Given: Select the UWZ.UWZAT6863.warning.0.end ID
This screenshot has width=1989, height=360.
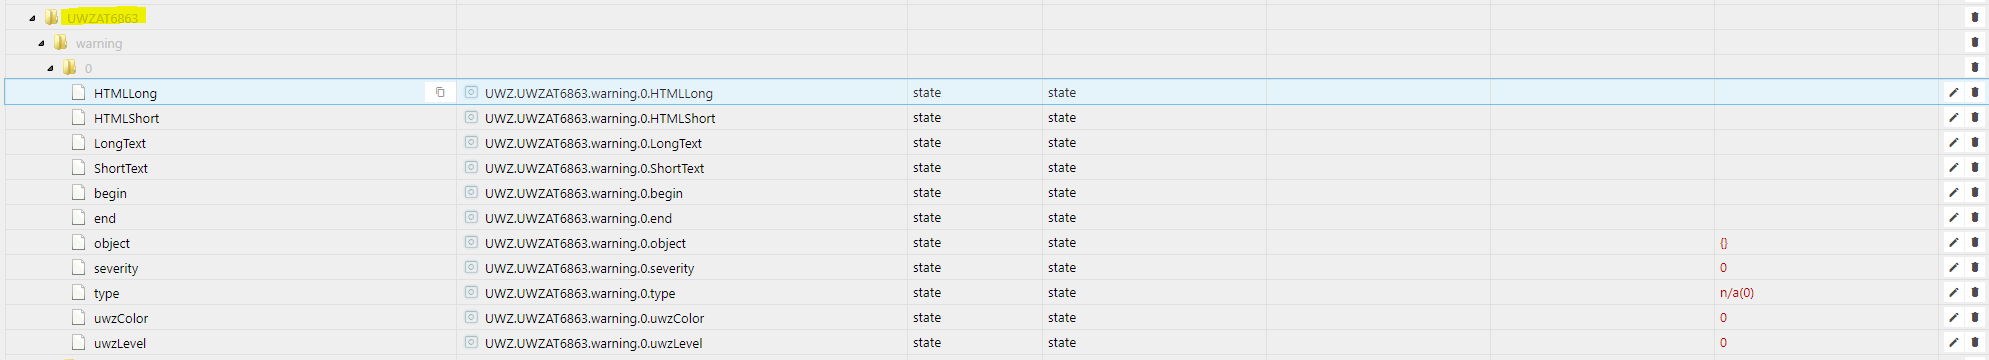Looking at the screenshot, I should (578, 218).
